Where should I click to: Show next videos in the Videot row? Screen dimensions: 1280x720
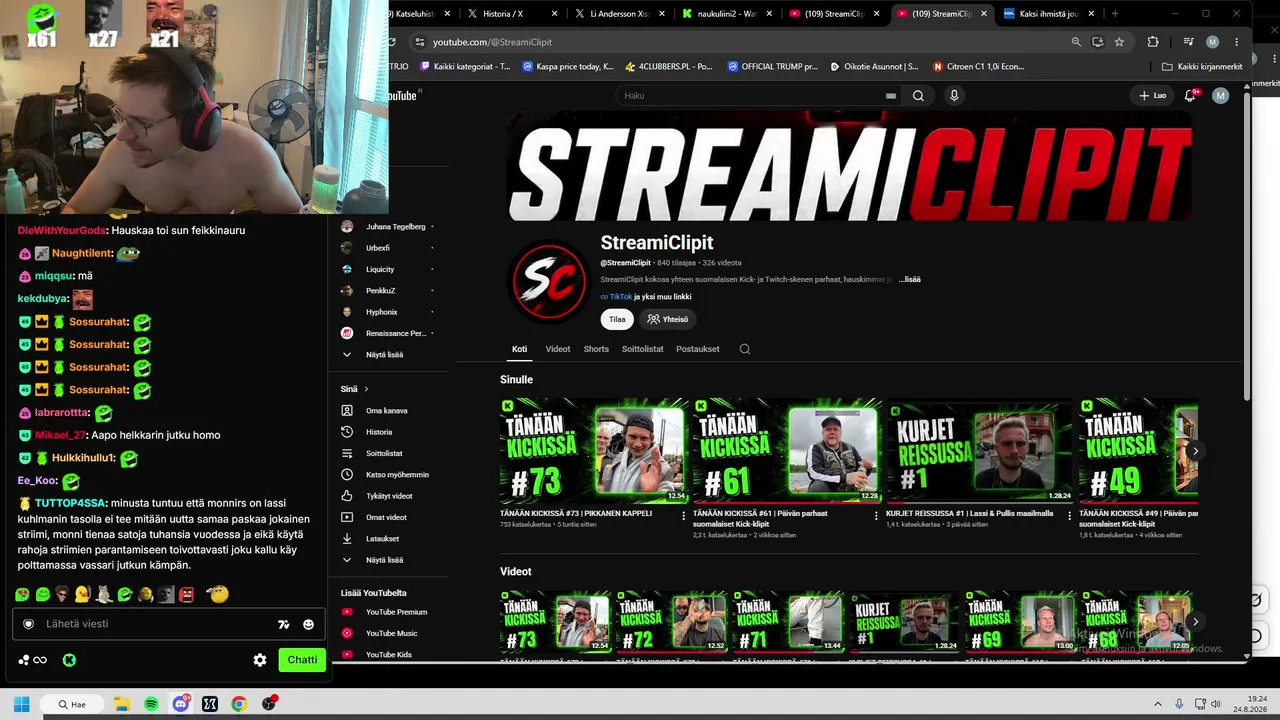[x=1195, y=622]
